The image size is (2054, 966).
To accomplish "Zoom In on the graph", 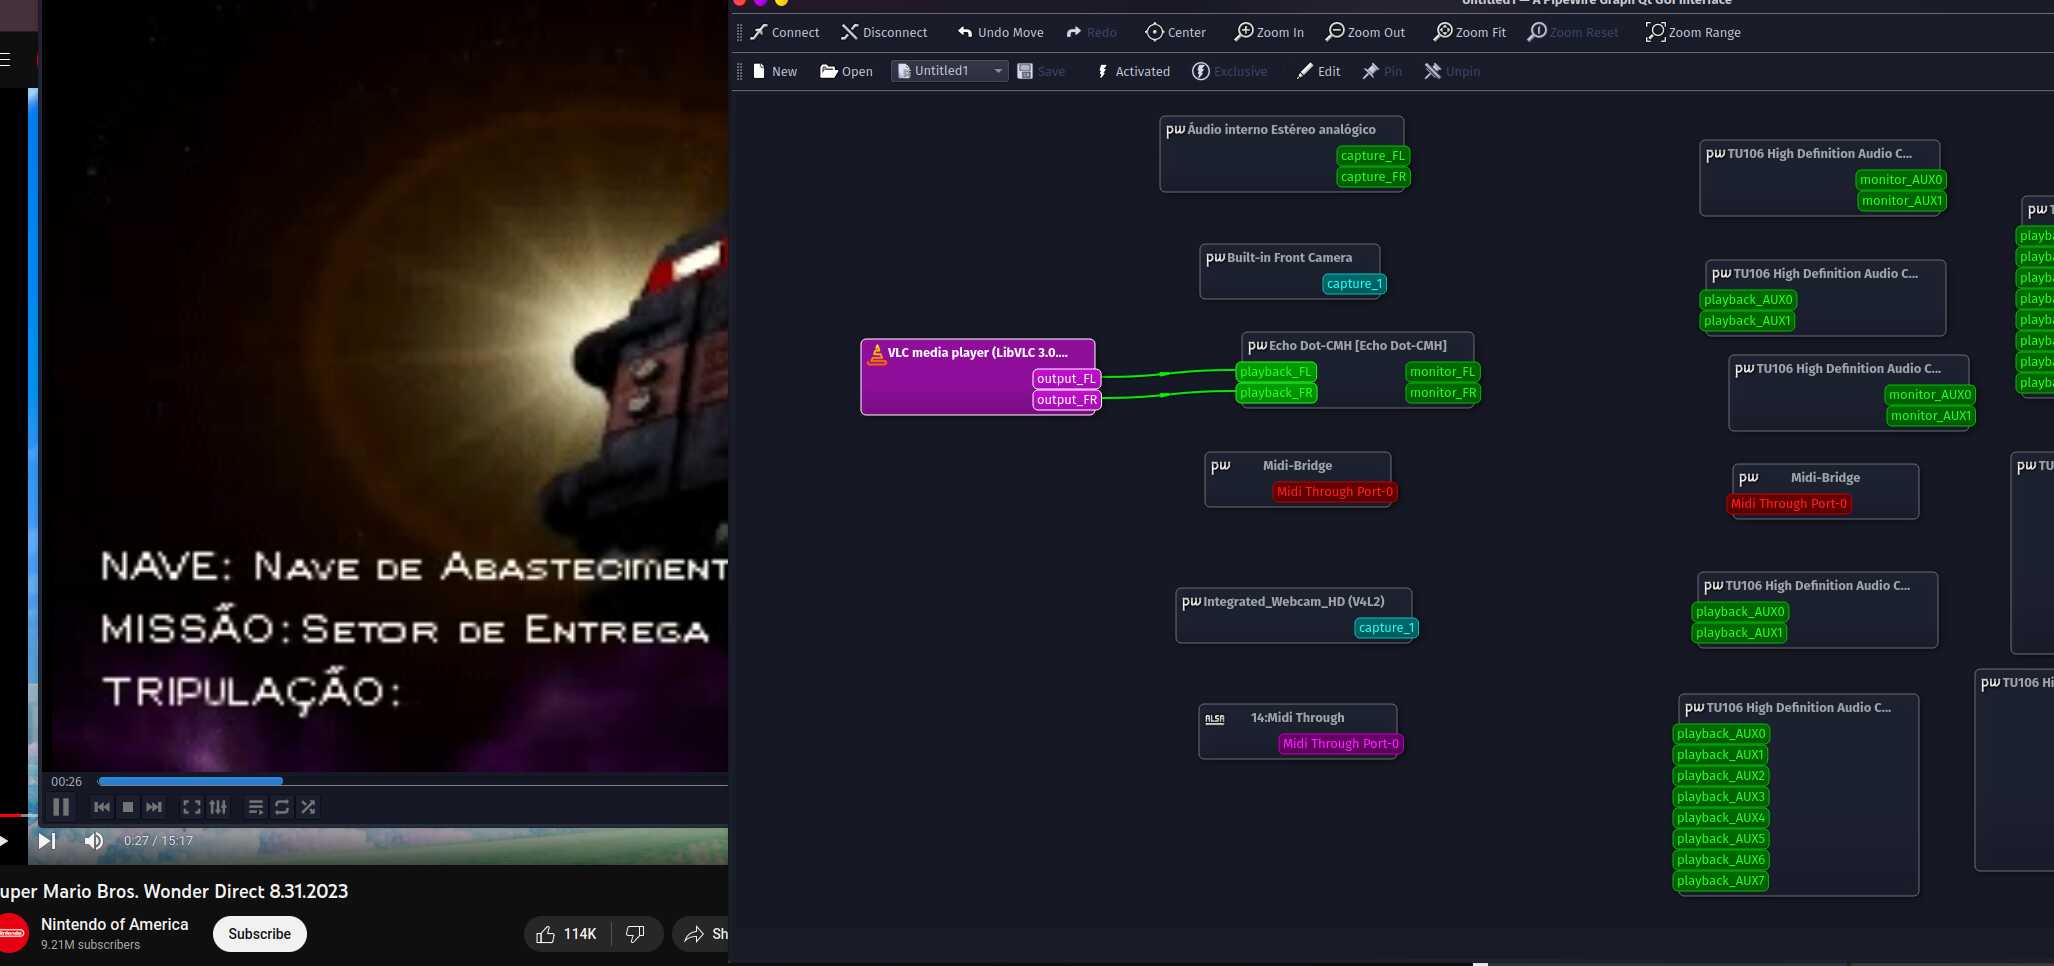I will [x=1269, y=32].
